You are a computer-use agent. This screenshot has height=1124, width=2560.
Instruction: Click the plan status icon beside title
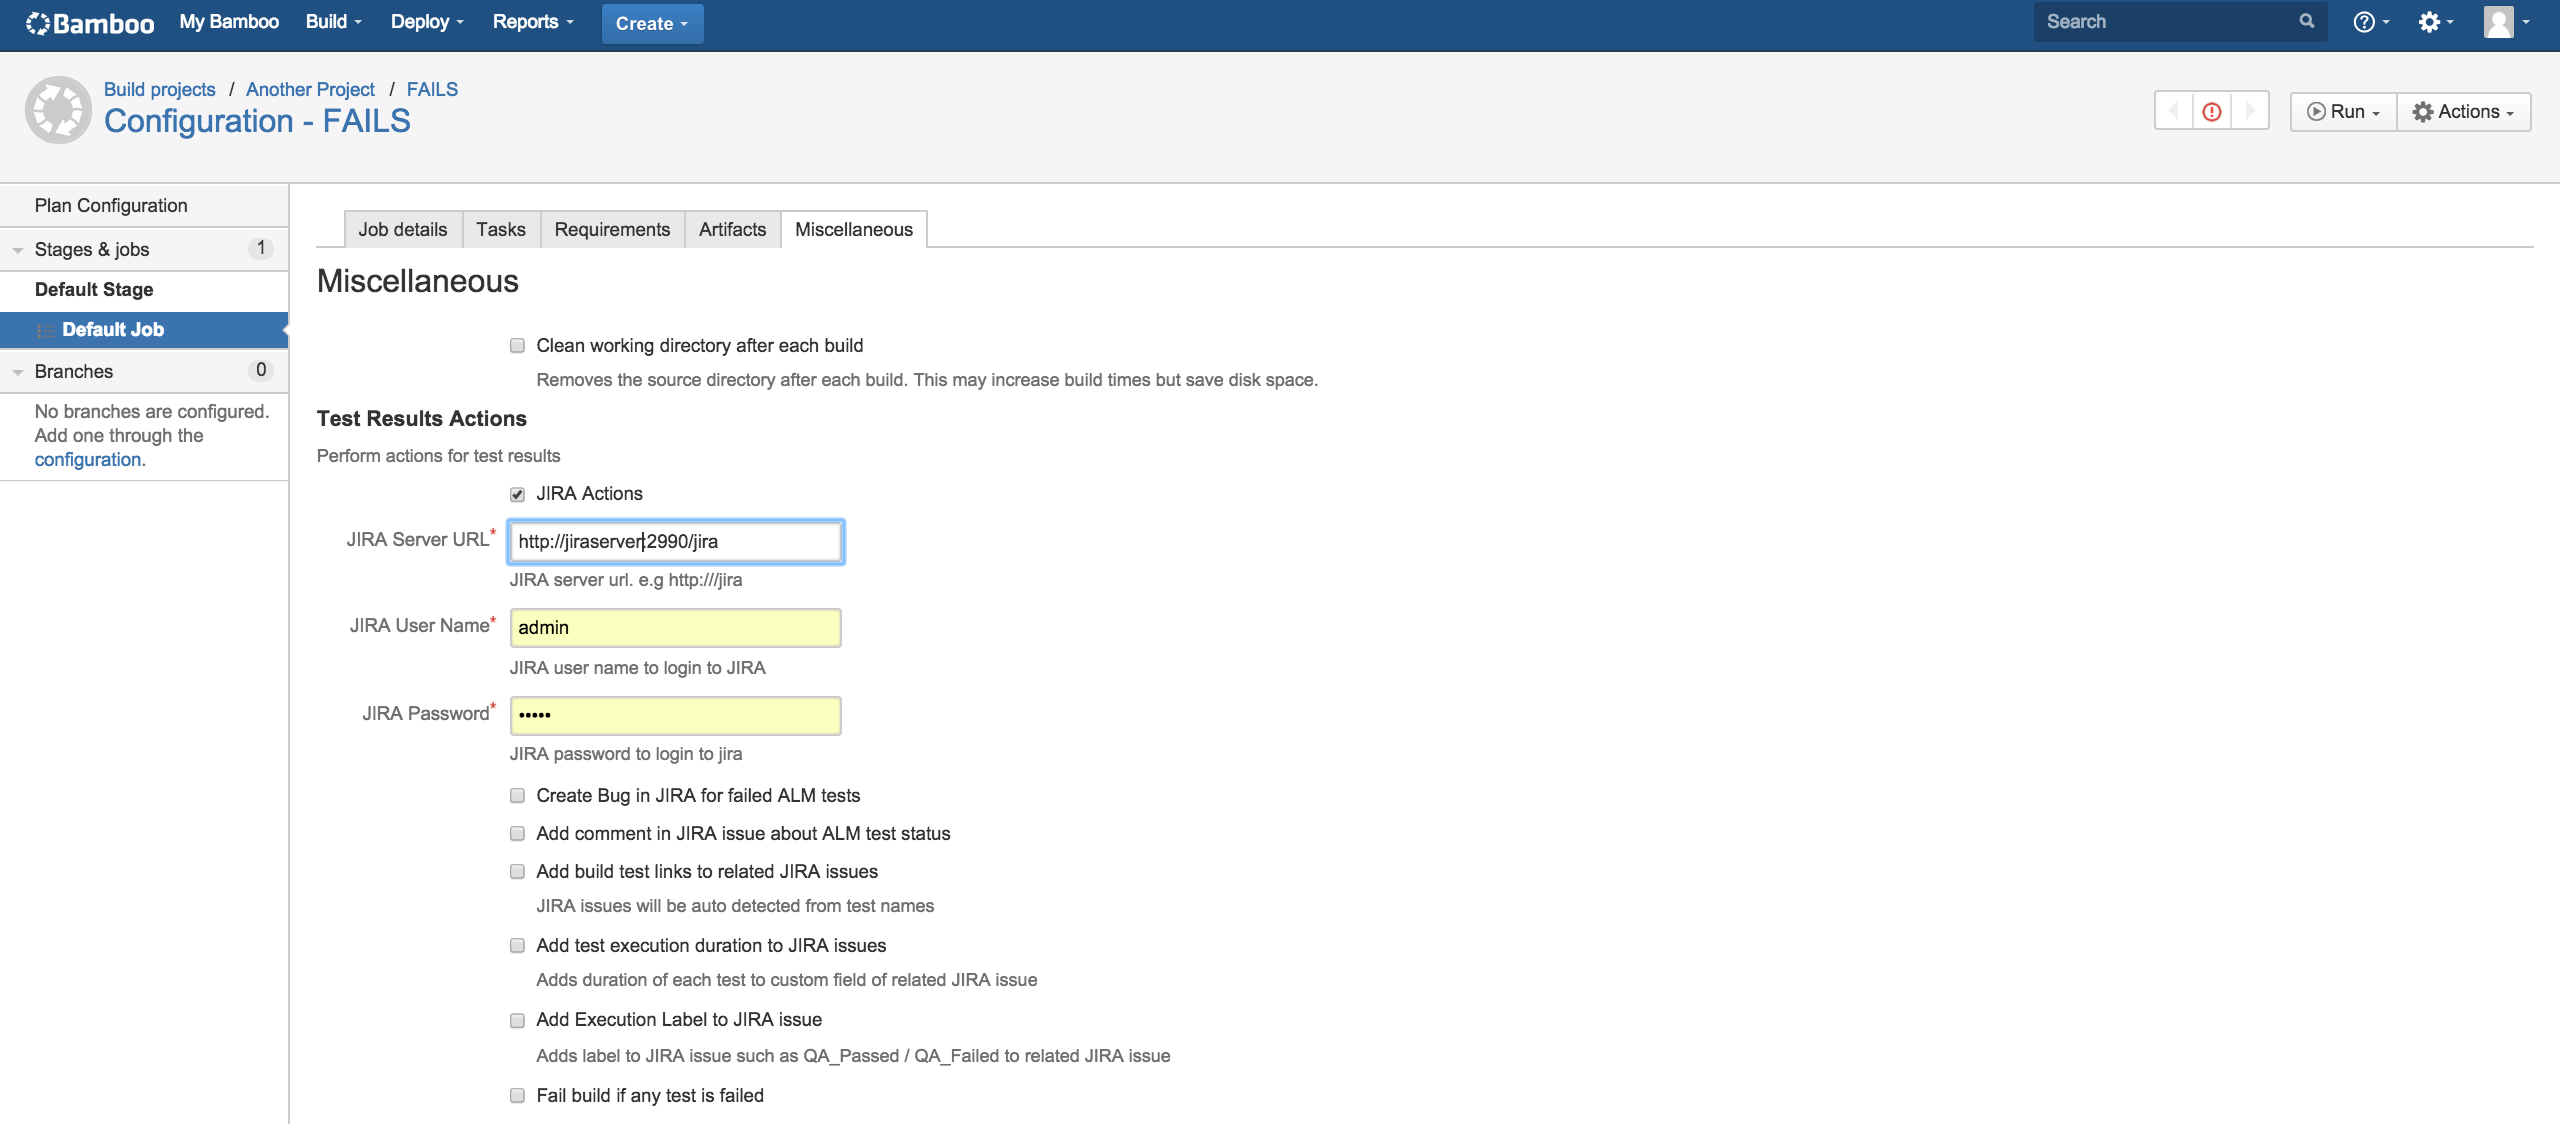[x=58, y=110]
